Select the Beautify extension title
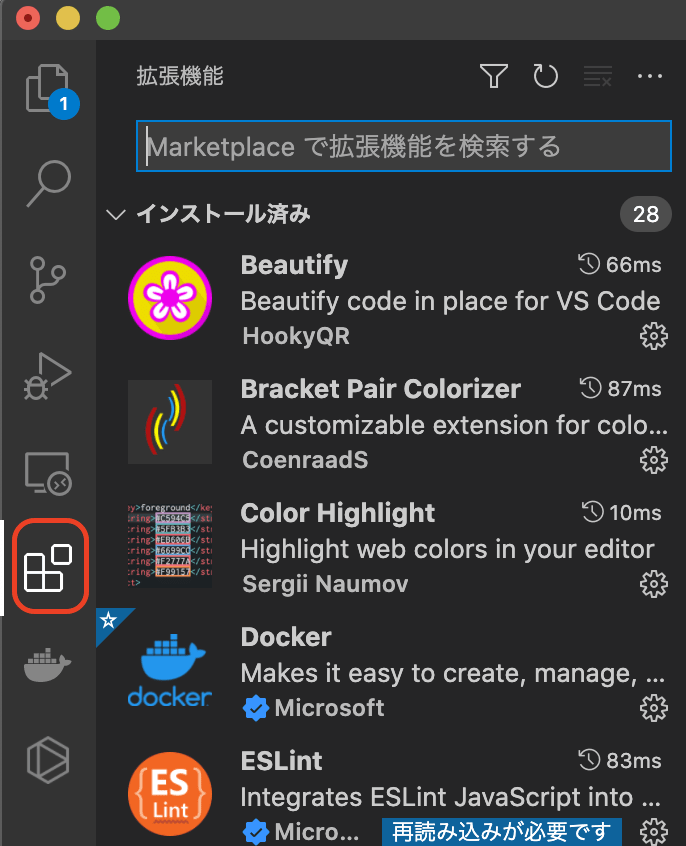This screenshot has height=846, width=686. pos(294,265)
